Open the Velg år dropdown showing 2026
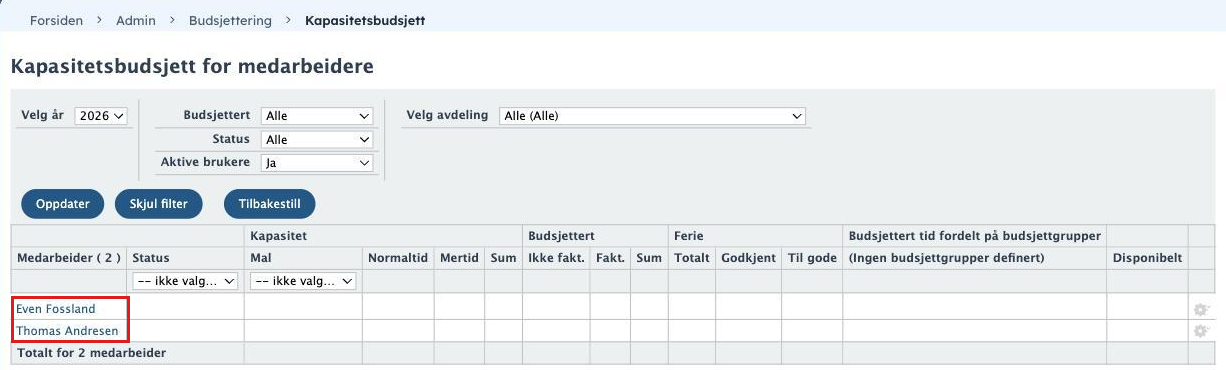The height and width of the screenshot is (370, 1226). pos(102,116)
